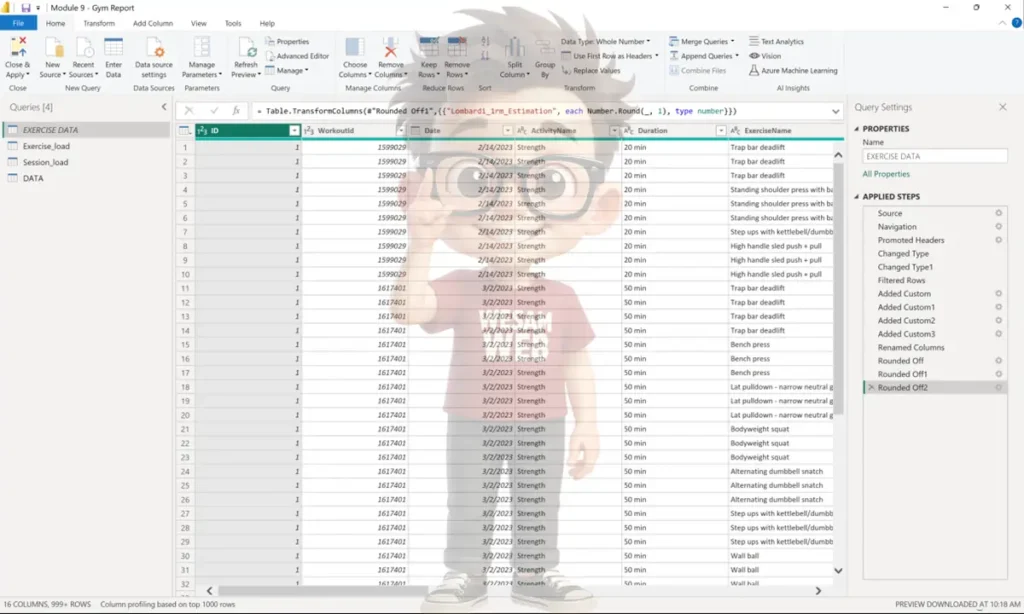This screenshot has width=1024, height=614.
Task: Click the query Name input field
Action: click(934, 157)
